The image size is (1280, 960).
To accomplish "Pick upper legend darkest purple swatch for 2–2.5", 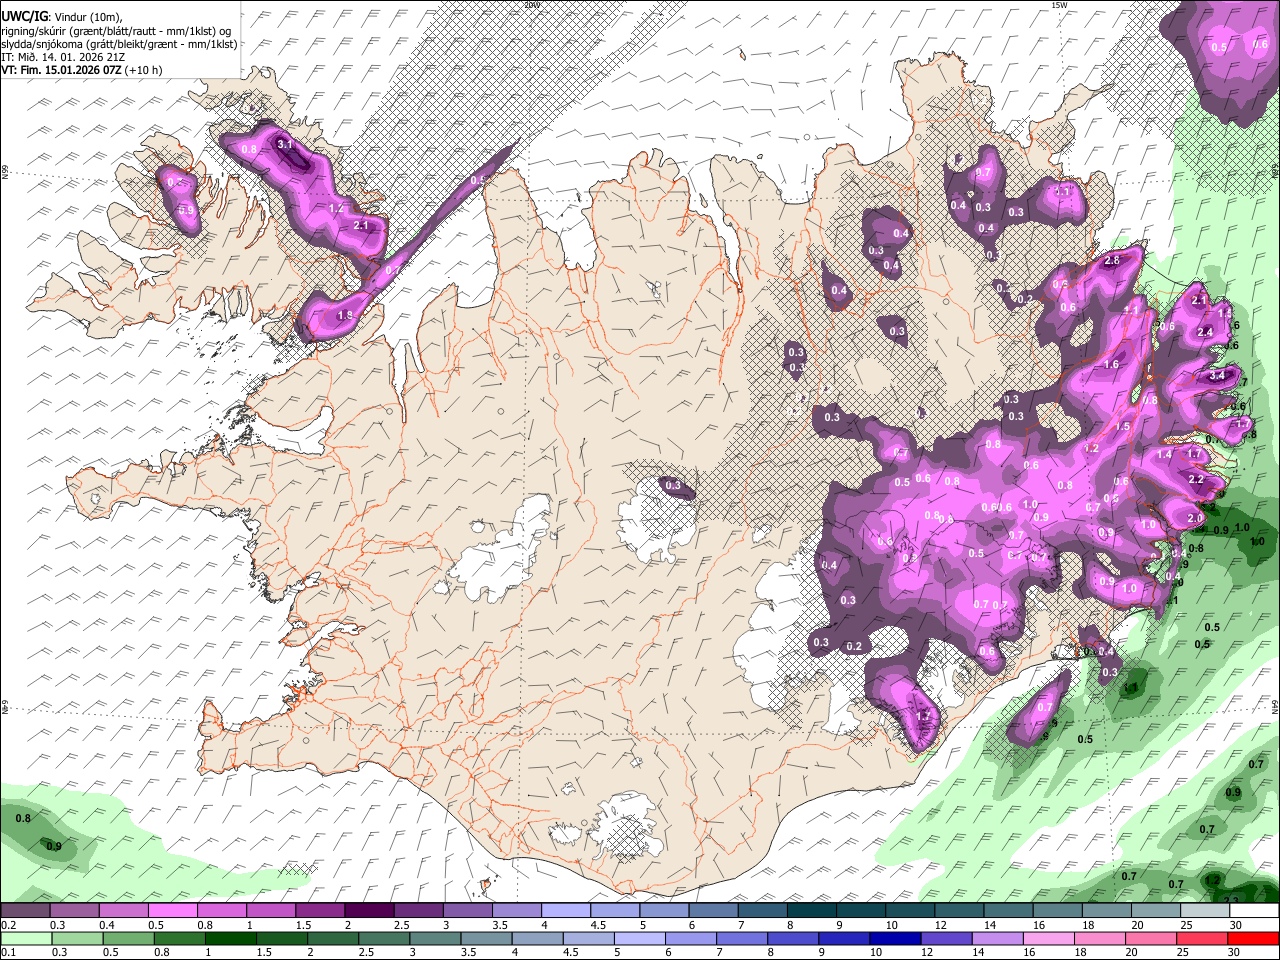I will point(368,911).
